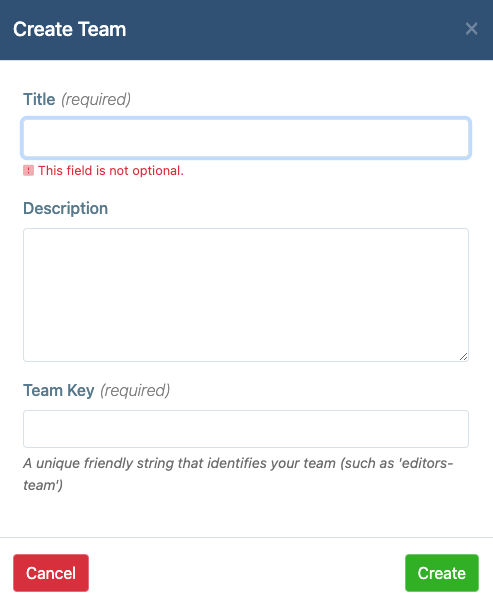The image size is (493, 605).
Task: Click "This field is not optional." error message
Action: click(x=111, y=171)
